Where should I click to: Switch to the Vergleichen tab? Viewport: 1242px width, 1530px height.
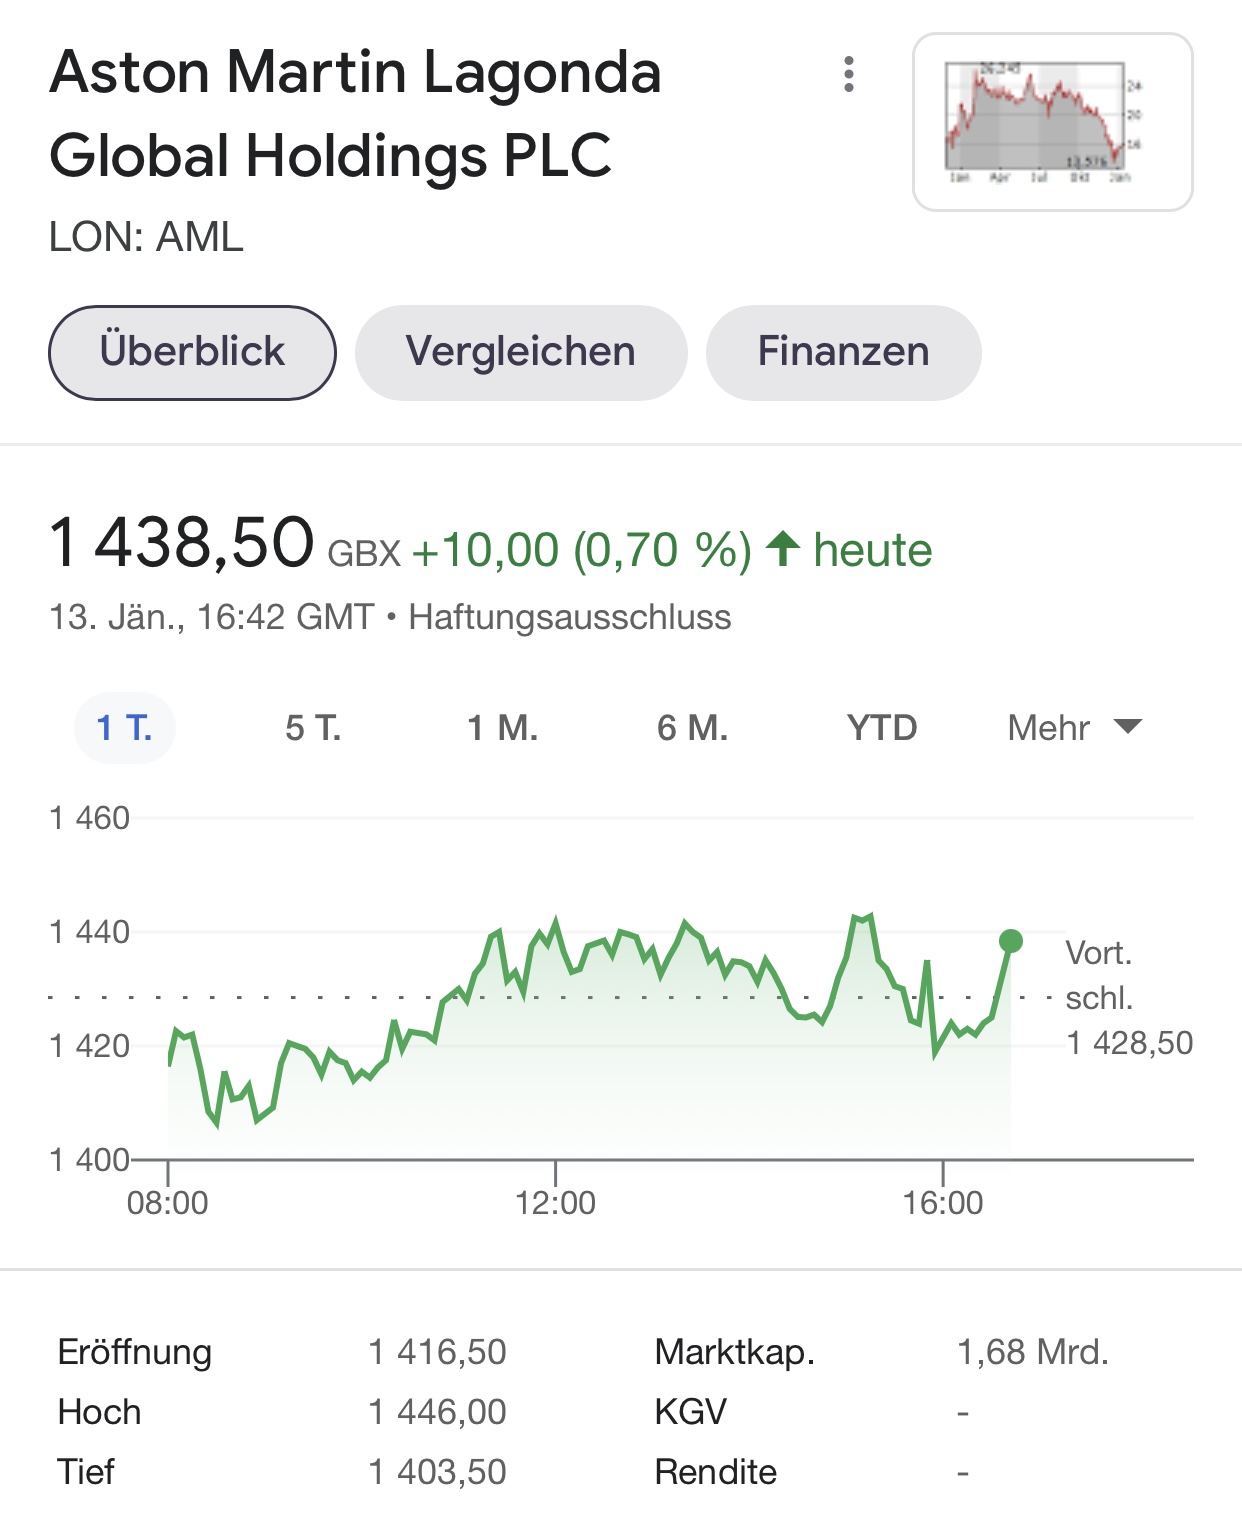click(521, 352)
